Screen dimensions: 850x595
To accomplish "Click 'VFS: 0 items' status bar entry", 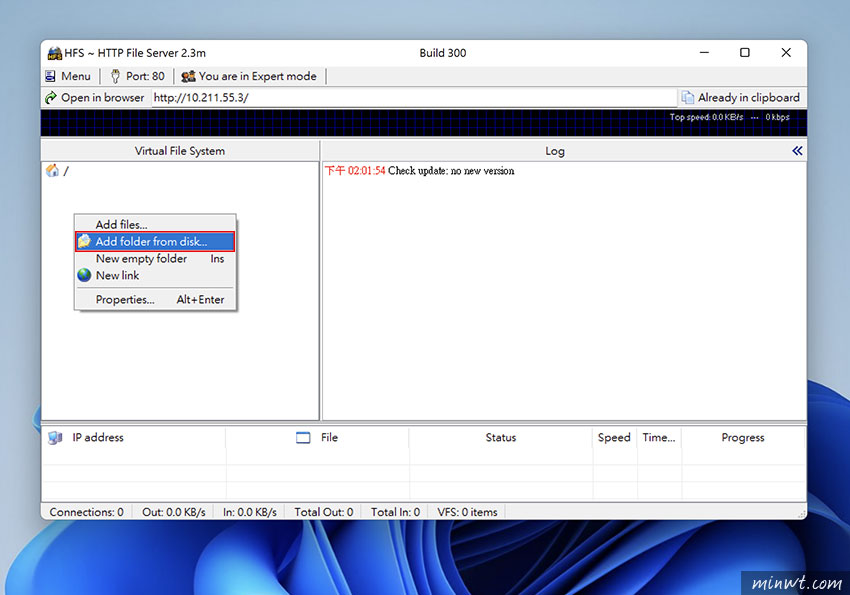I will click(x=467, y=512).
